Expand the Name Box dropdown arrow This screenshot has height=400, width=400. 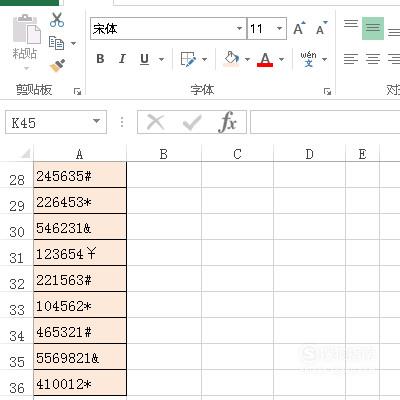click(96, 121)
